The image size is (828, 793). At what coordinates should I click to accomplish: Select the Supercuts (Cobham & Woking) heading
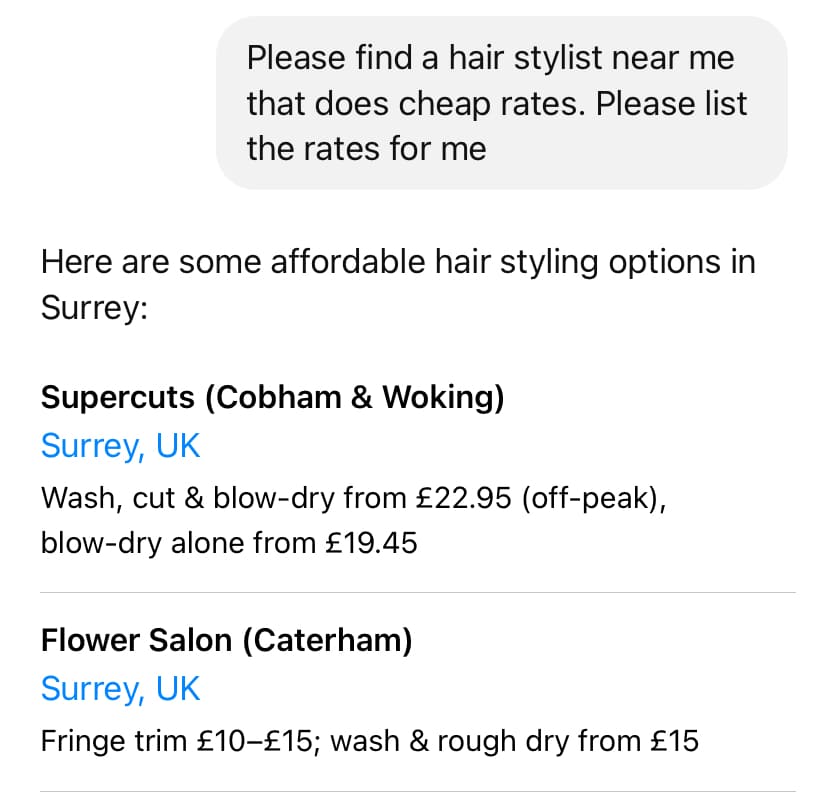click(272, 397)
